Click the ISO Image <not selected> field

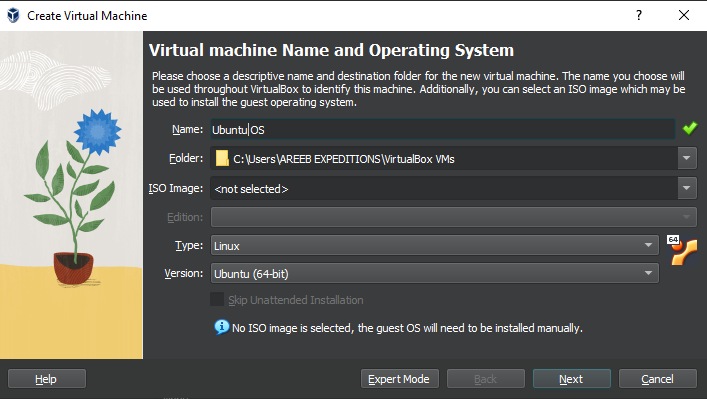pos(444,188)
